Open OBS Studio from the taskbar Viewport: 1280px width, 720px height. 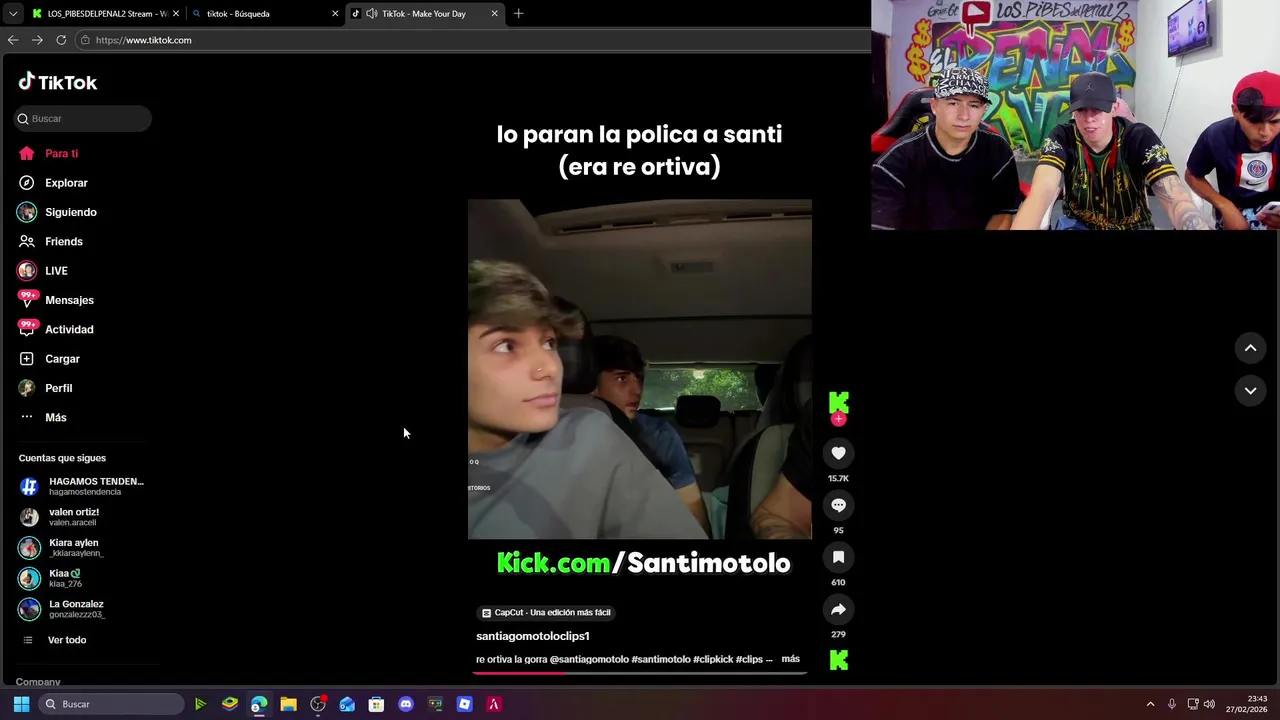(318, 704)
